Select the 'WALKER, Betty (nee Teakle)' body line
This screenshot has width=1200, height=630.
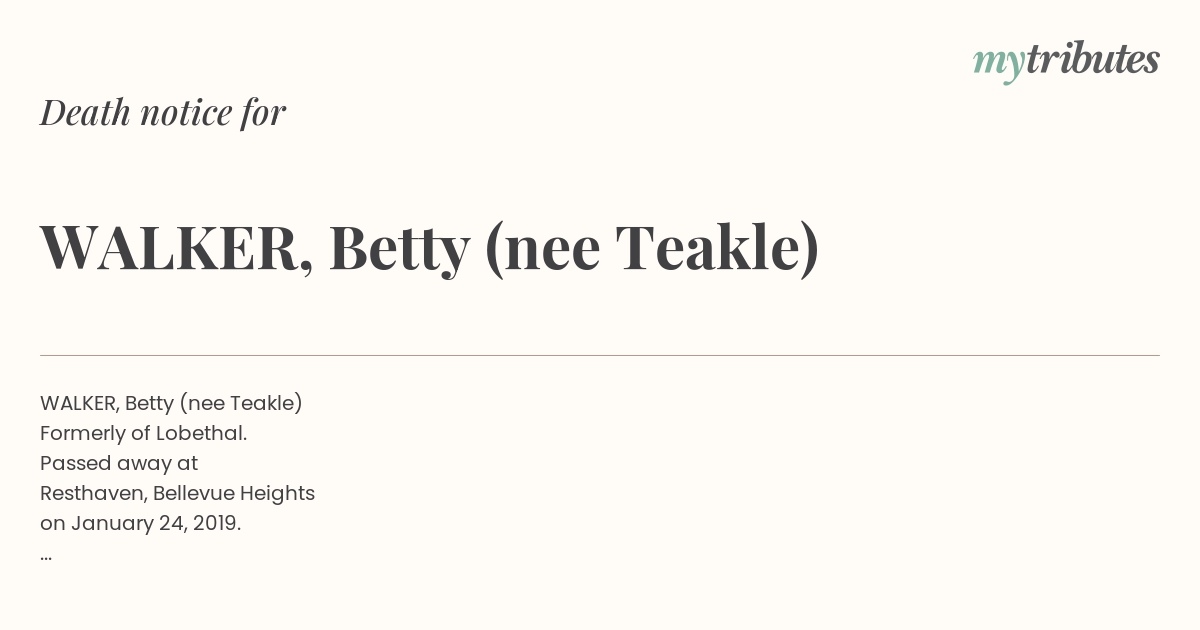tap(171, 403)
